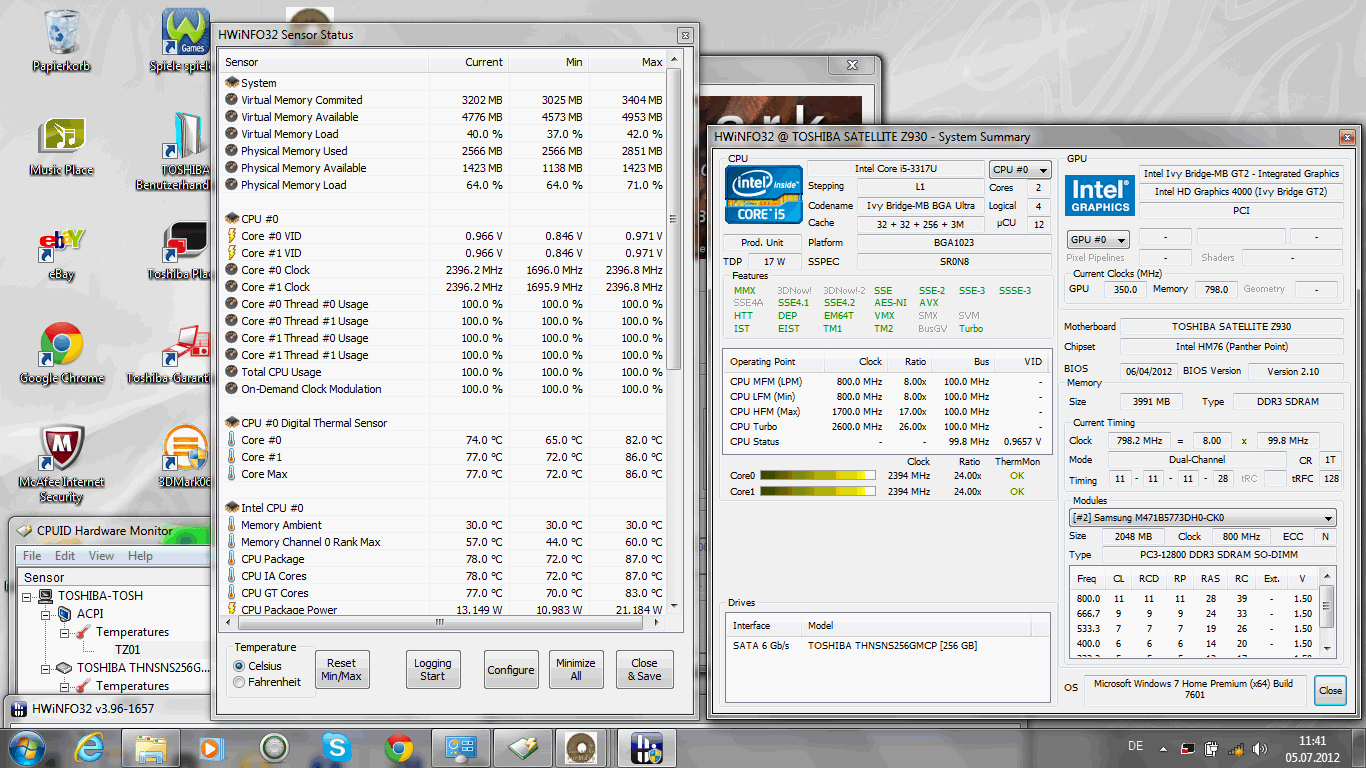Screen dimensions: 1366x768
Task: Click the Intel Core i5 logo
Action: (x=764, y=194)
